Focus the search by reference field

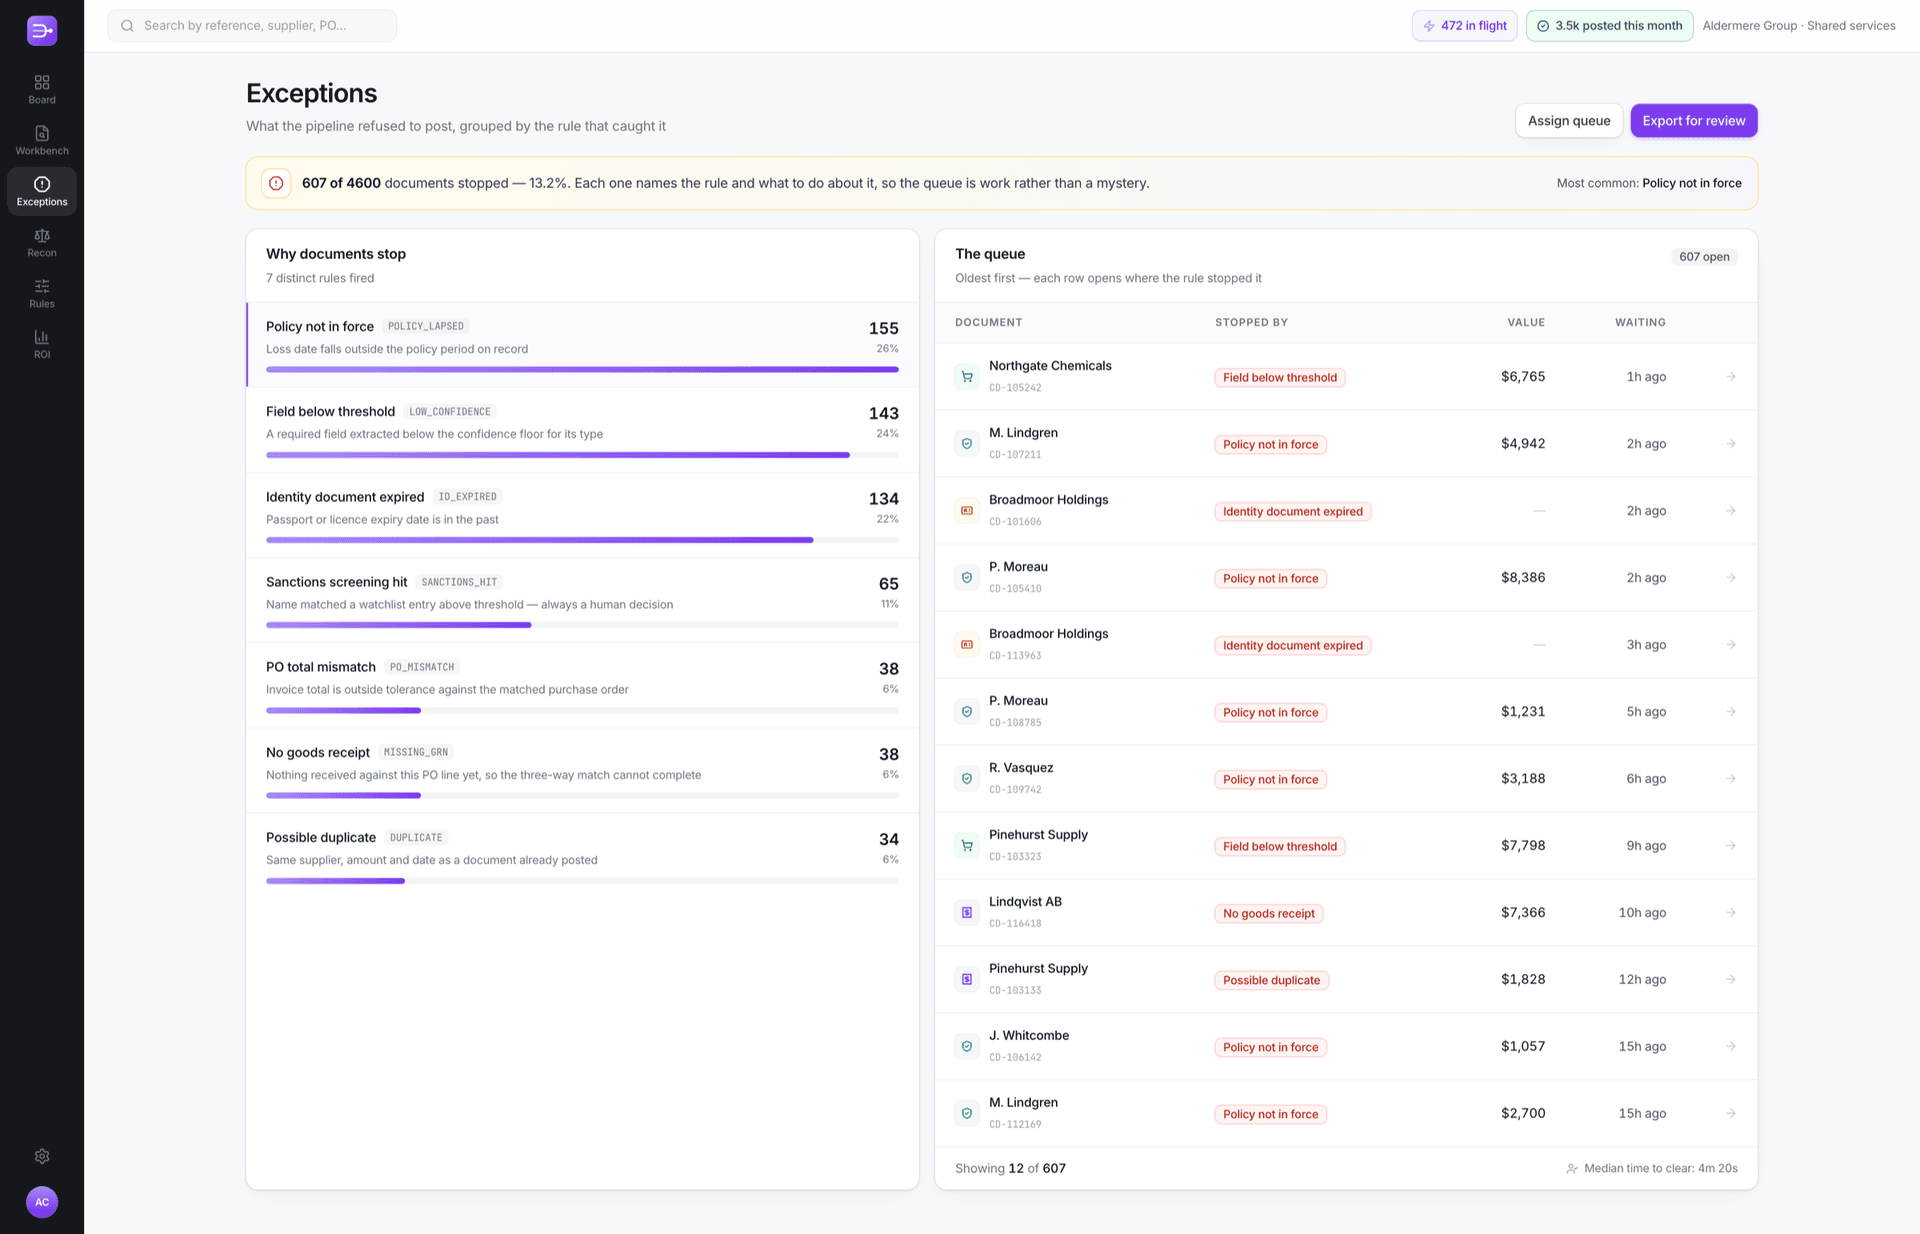(x=252, y=26)
